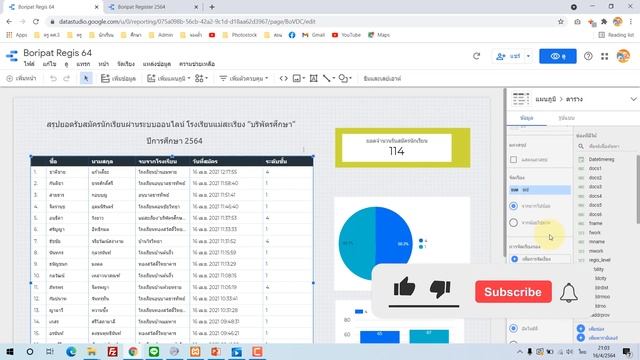Switch to Boripat Register 2564 browser tab
The image size is (640, 360).
[x=152, y=7]
